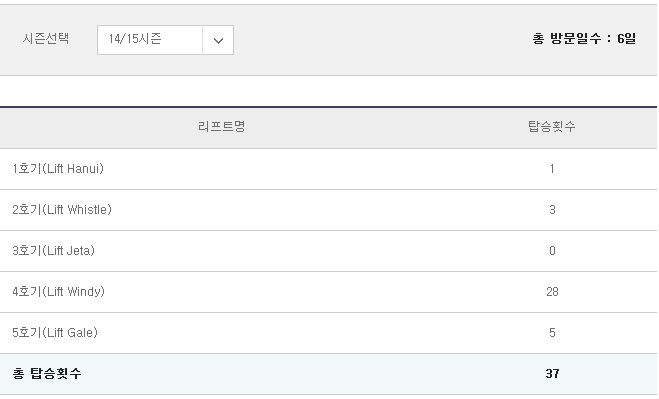Screen dimensions: 659x399
Task: Click the ride count 5 for Lift Gale
Action: tap(552, 333)
